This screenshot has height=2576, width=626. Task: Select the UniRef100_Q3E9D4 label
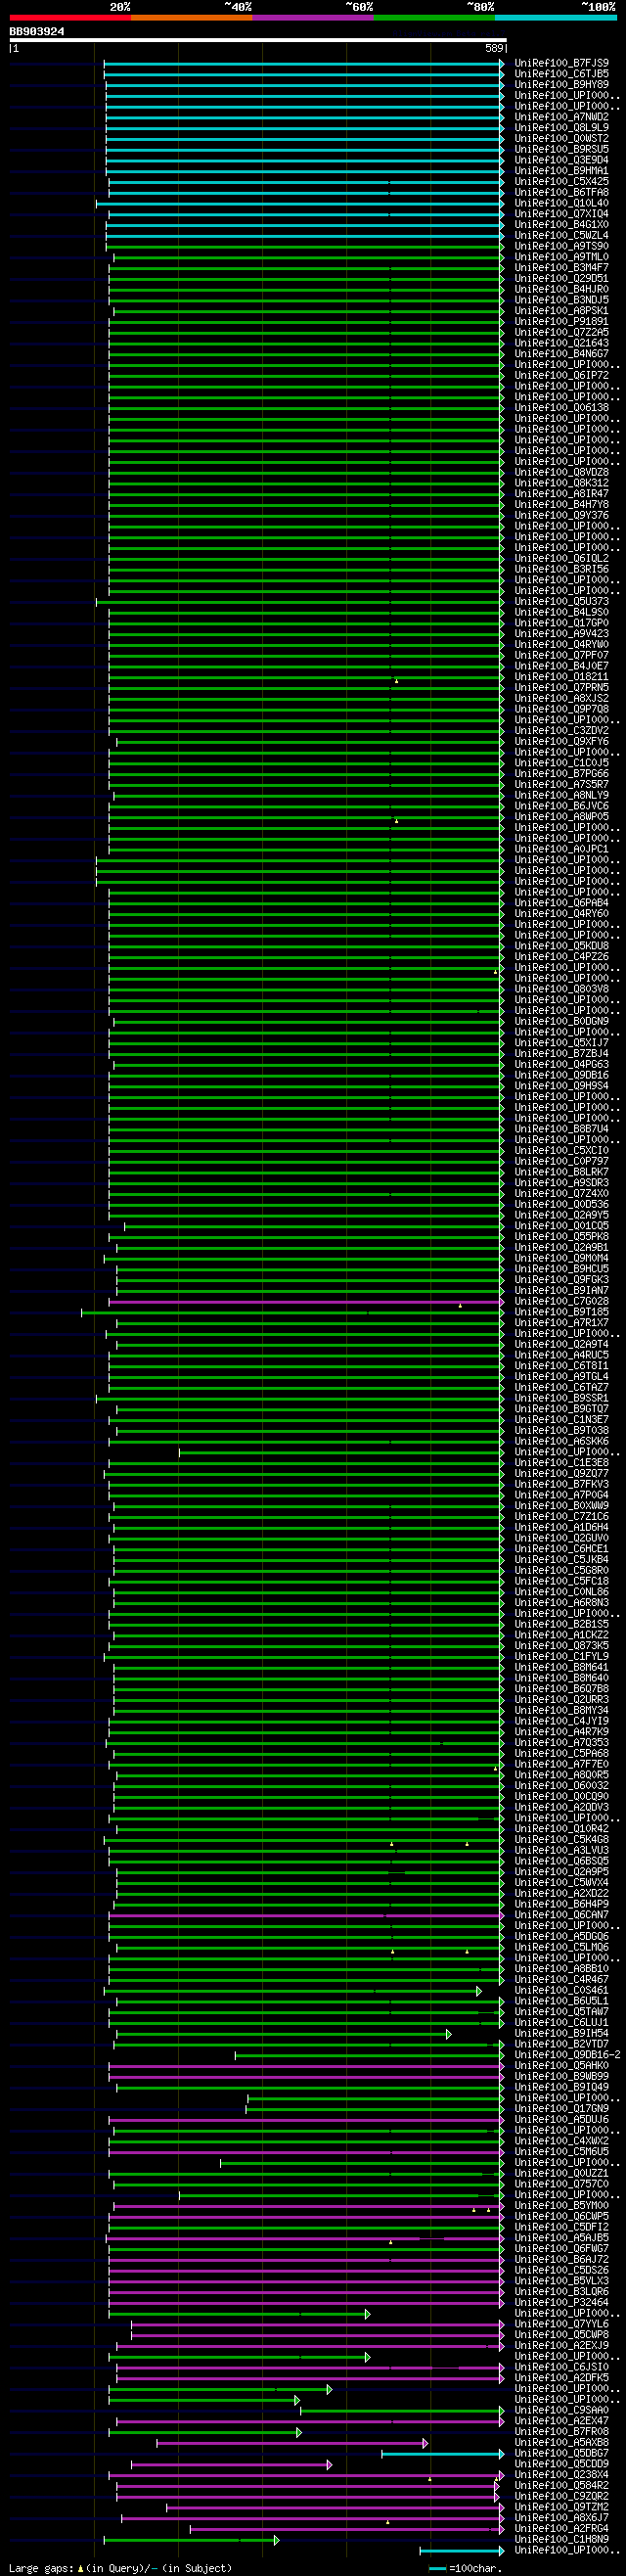(561, 160)
